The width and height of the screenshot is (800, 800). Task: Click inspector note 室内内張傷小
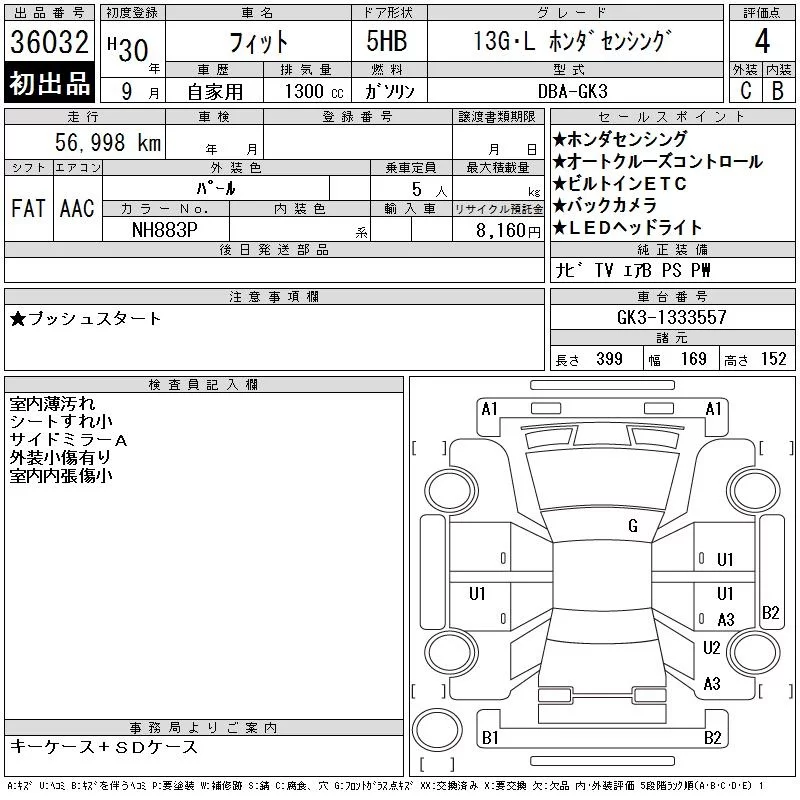pos(61,476)
